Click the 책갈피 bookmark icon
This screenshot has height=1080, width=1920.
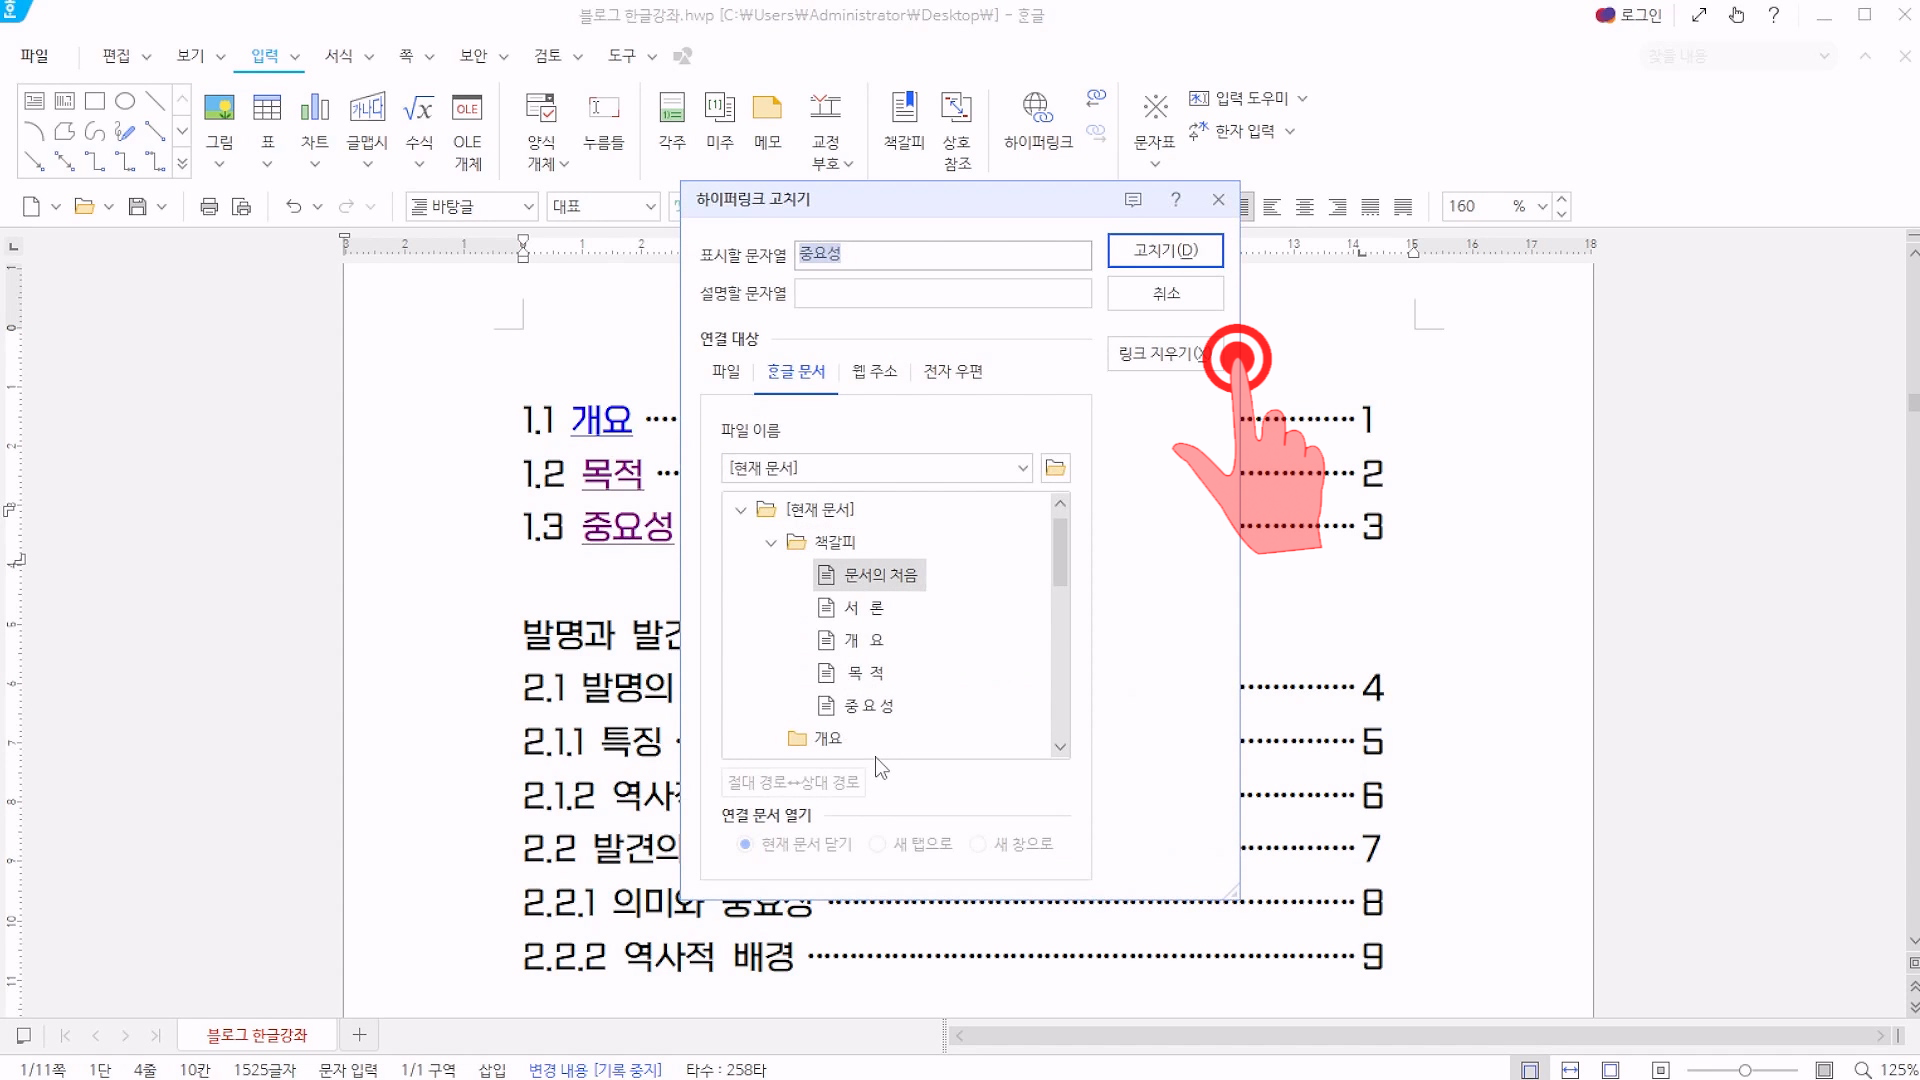(x=904, y=109)
